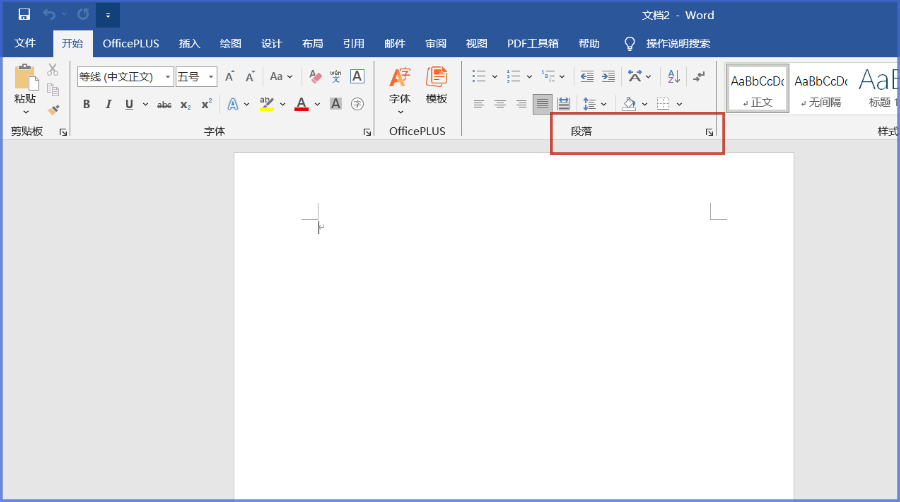Click the 操作说明搜索 search box

[677, 44]
